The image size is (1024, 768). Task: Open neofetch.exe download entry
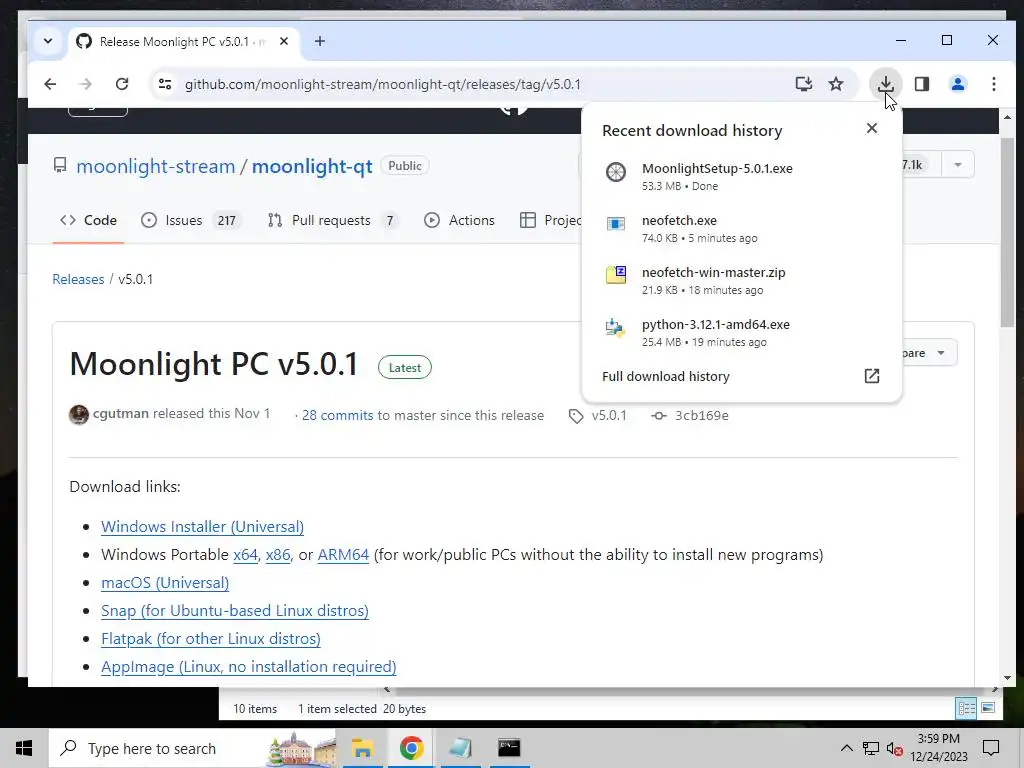[x=740, y=229]
